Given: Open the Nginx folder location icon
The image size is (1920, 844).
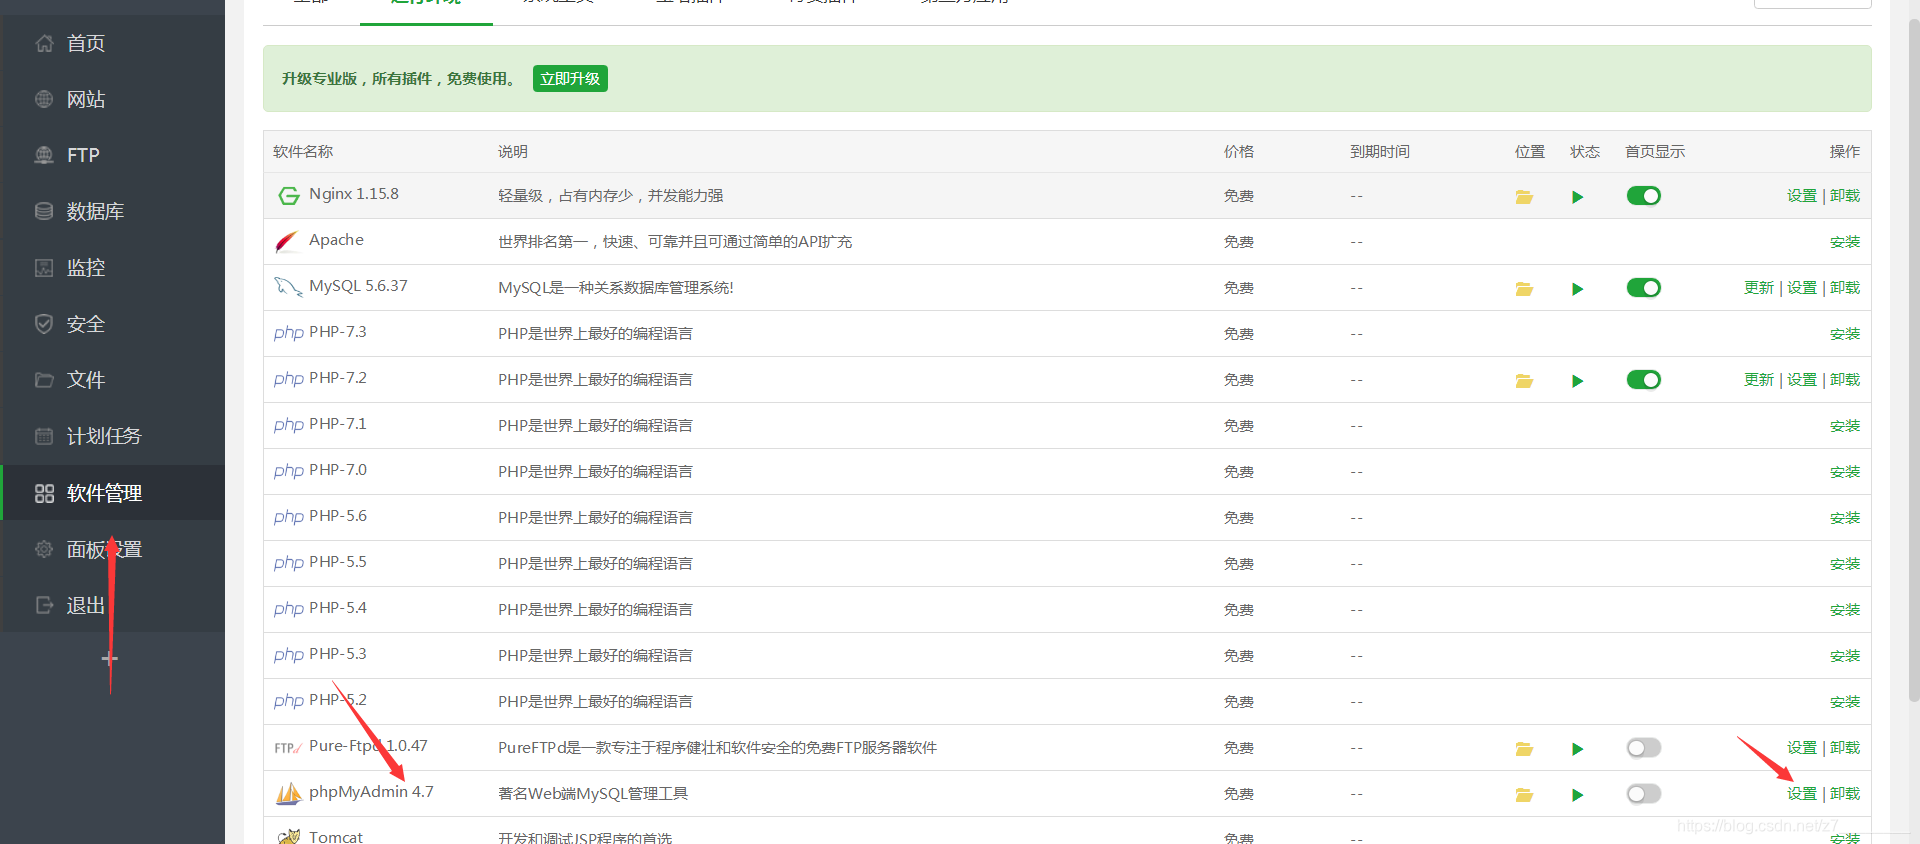Looking at the screenshot, I should tap(1524, 197).
